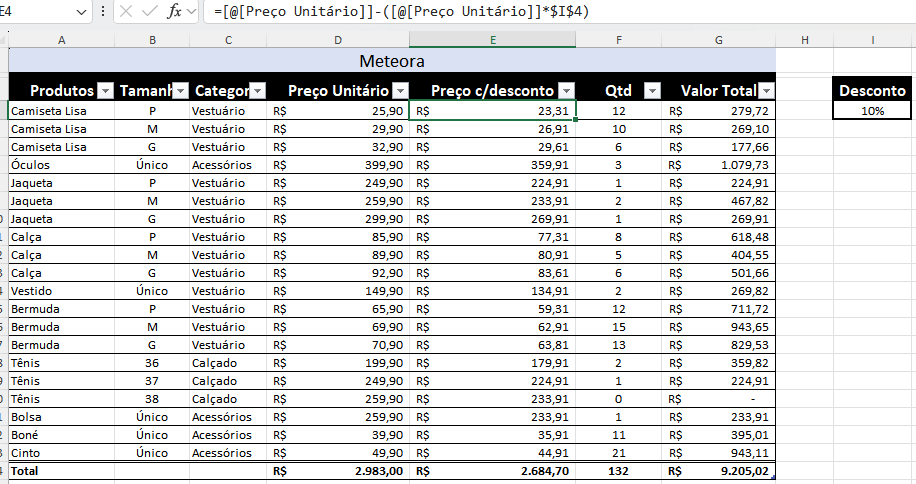Select column E header
The width and height of the screenshot is (916, 484).
[492, 40]
